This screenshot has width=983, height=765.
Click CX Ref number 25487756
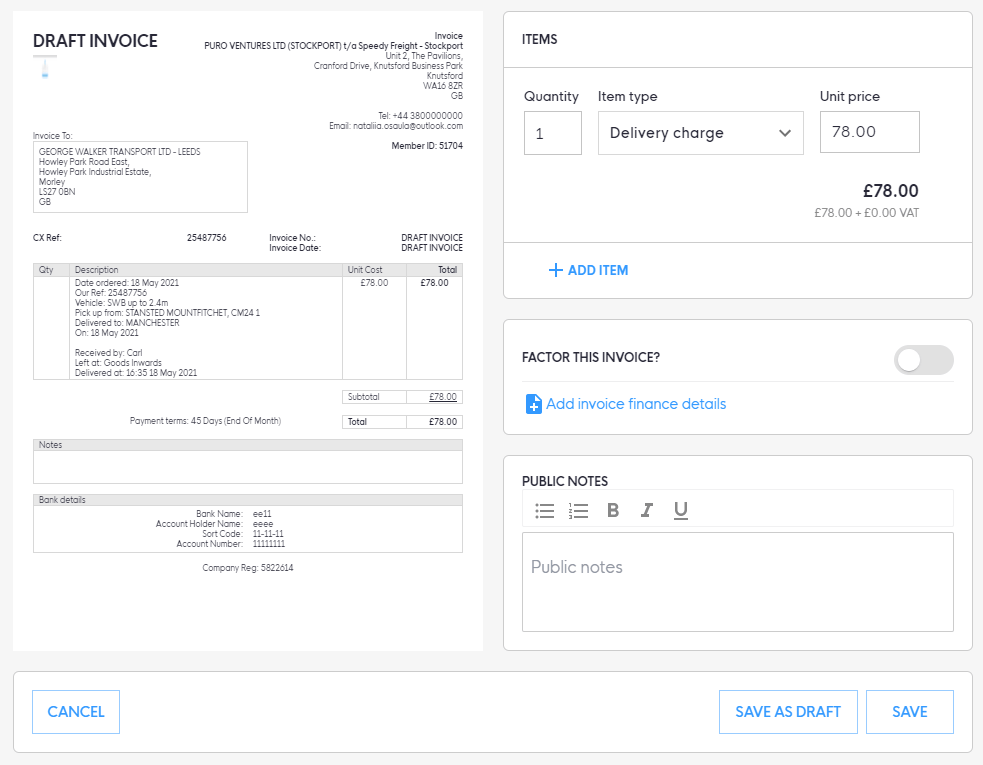(206, 238)
